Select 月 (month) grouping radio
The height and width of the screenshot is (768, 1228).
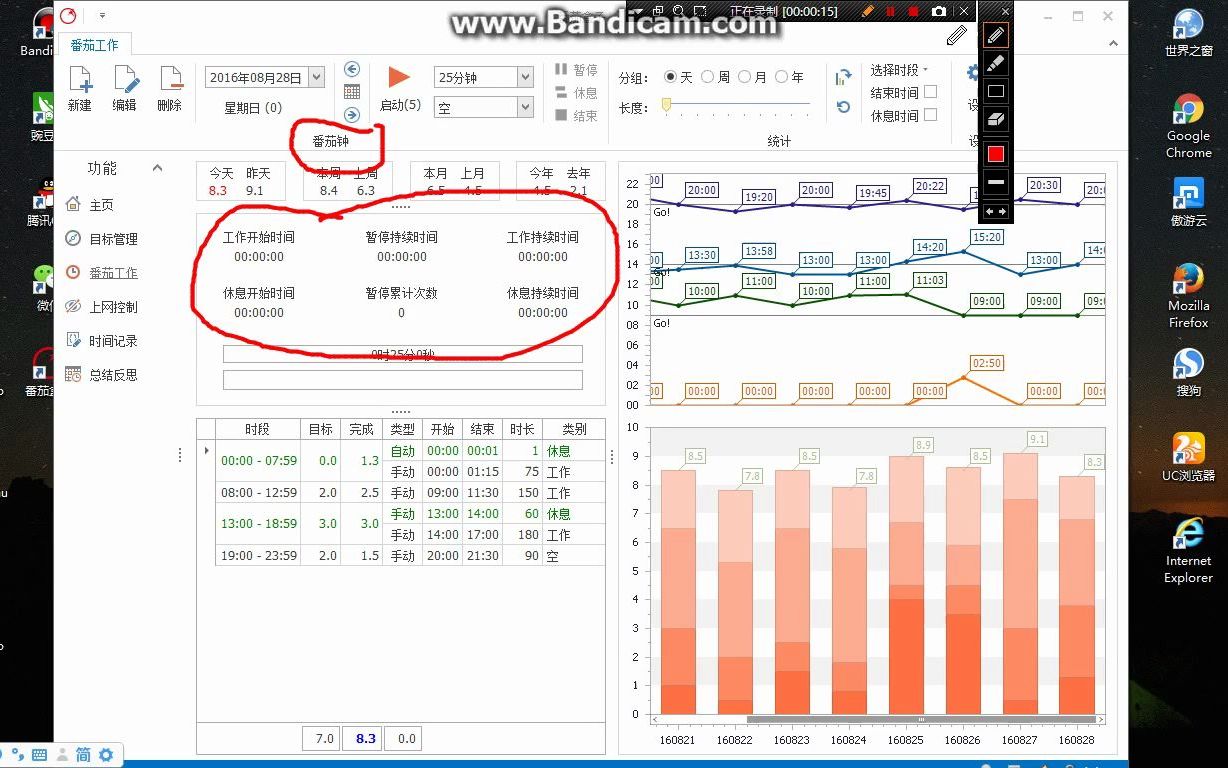click(752, 77)
